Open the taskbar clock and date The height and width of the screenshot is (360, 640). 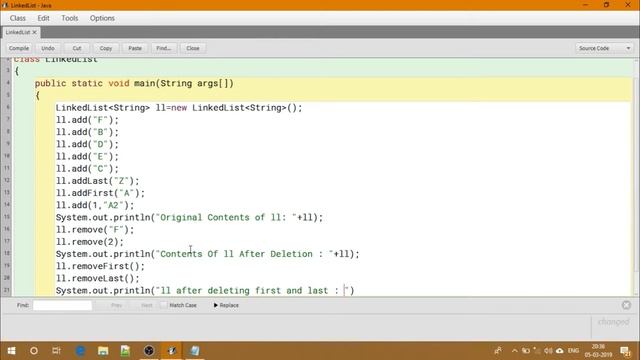coord(598,351)
